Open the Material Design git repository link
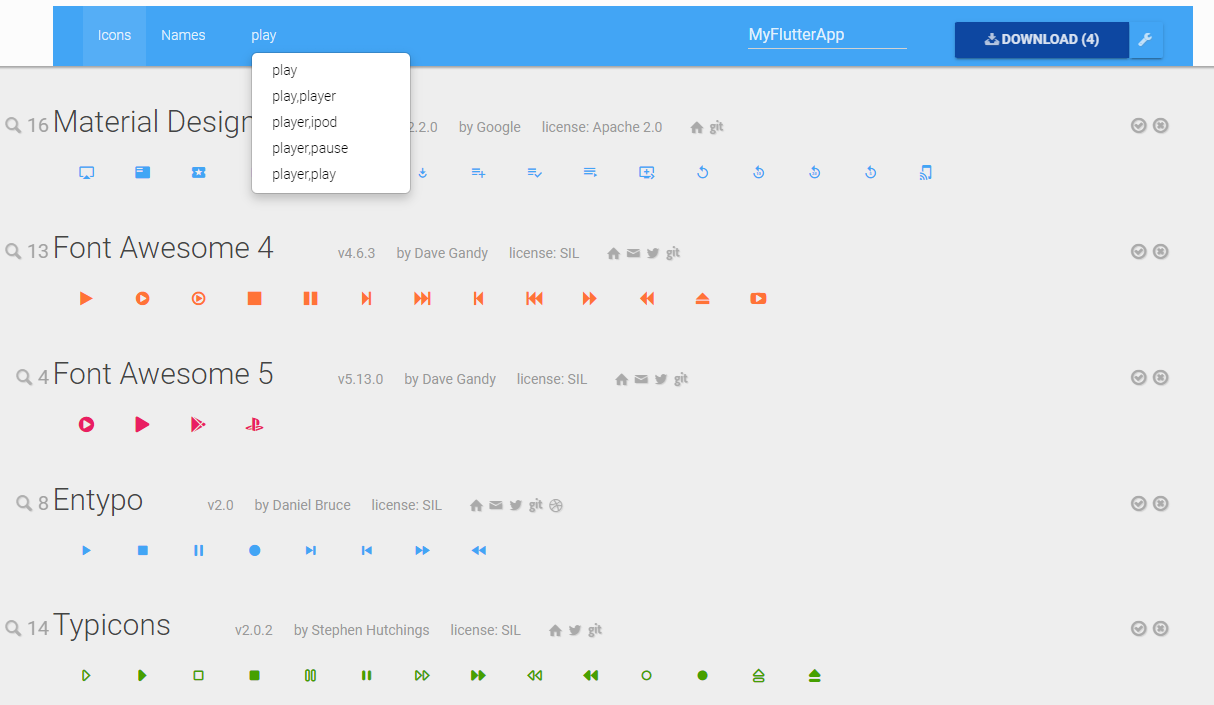 [717, 127]
